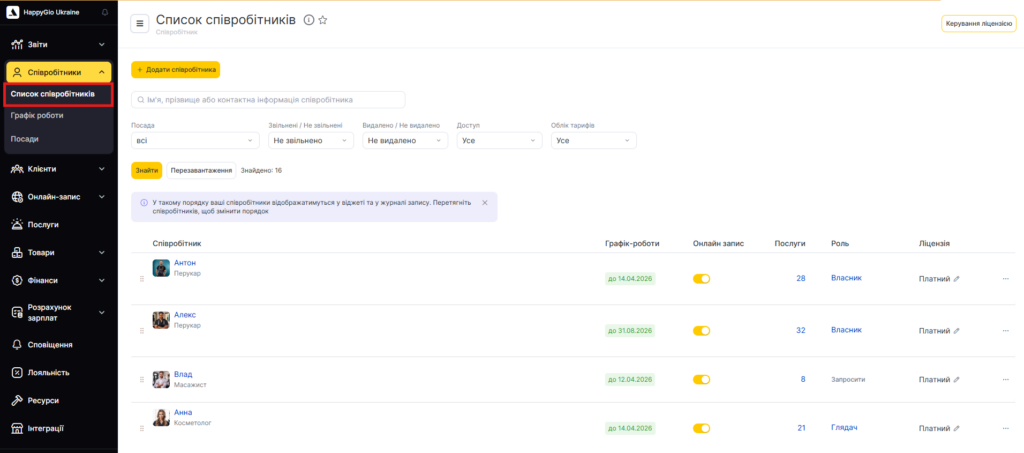
Task: Click the info icon next to page title
Action: pos(308,20)
